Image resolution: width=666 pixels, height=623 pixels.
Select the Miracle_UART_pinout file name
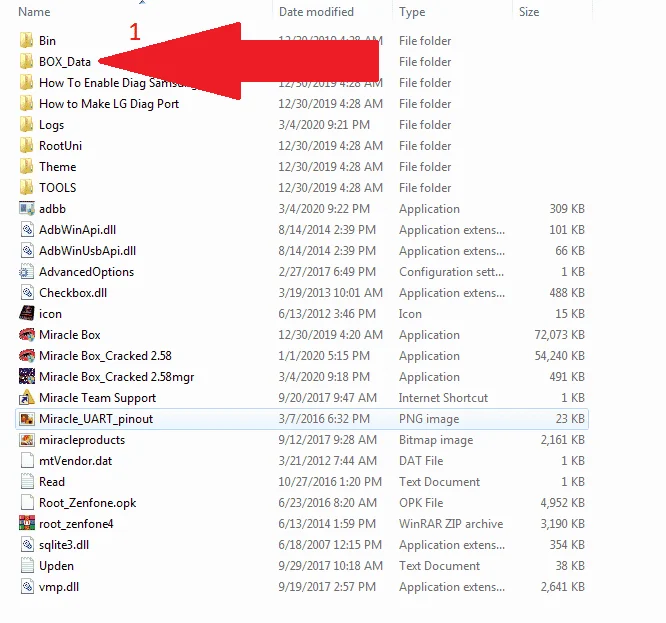pyautogui.click(x=96, y=419)
